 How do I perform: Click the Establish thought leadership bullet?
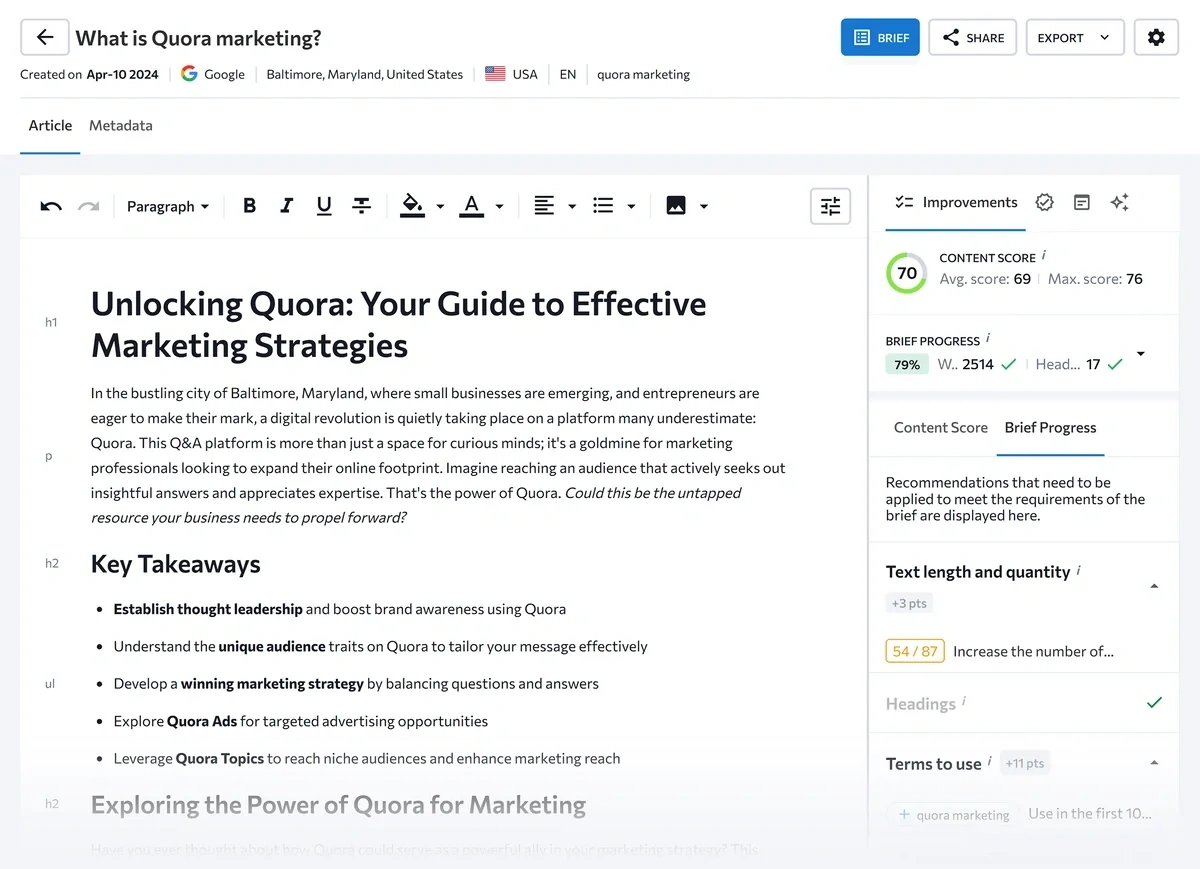(340, 609)
